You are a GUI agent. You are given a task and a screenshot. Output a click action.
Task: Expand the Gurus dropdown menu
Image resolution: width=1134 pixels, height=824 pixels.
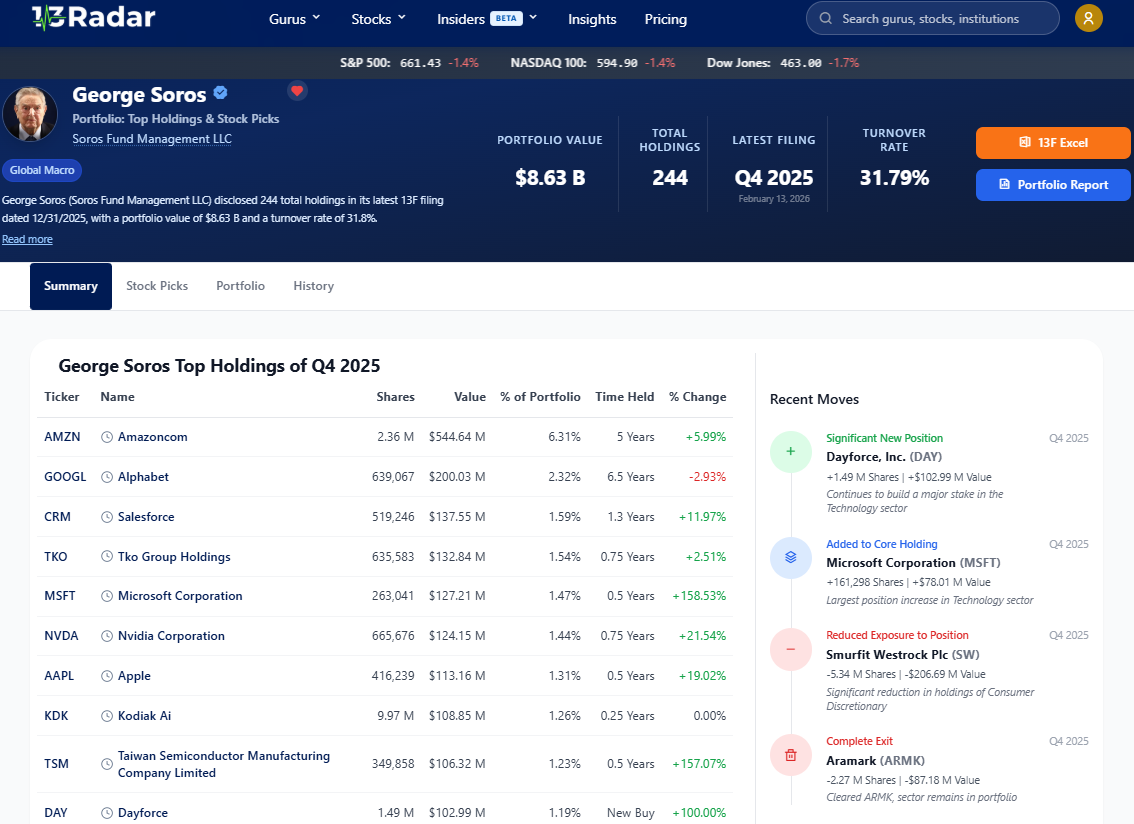(x=294, y=19)
